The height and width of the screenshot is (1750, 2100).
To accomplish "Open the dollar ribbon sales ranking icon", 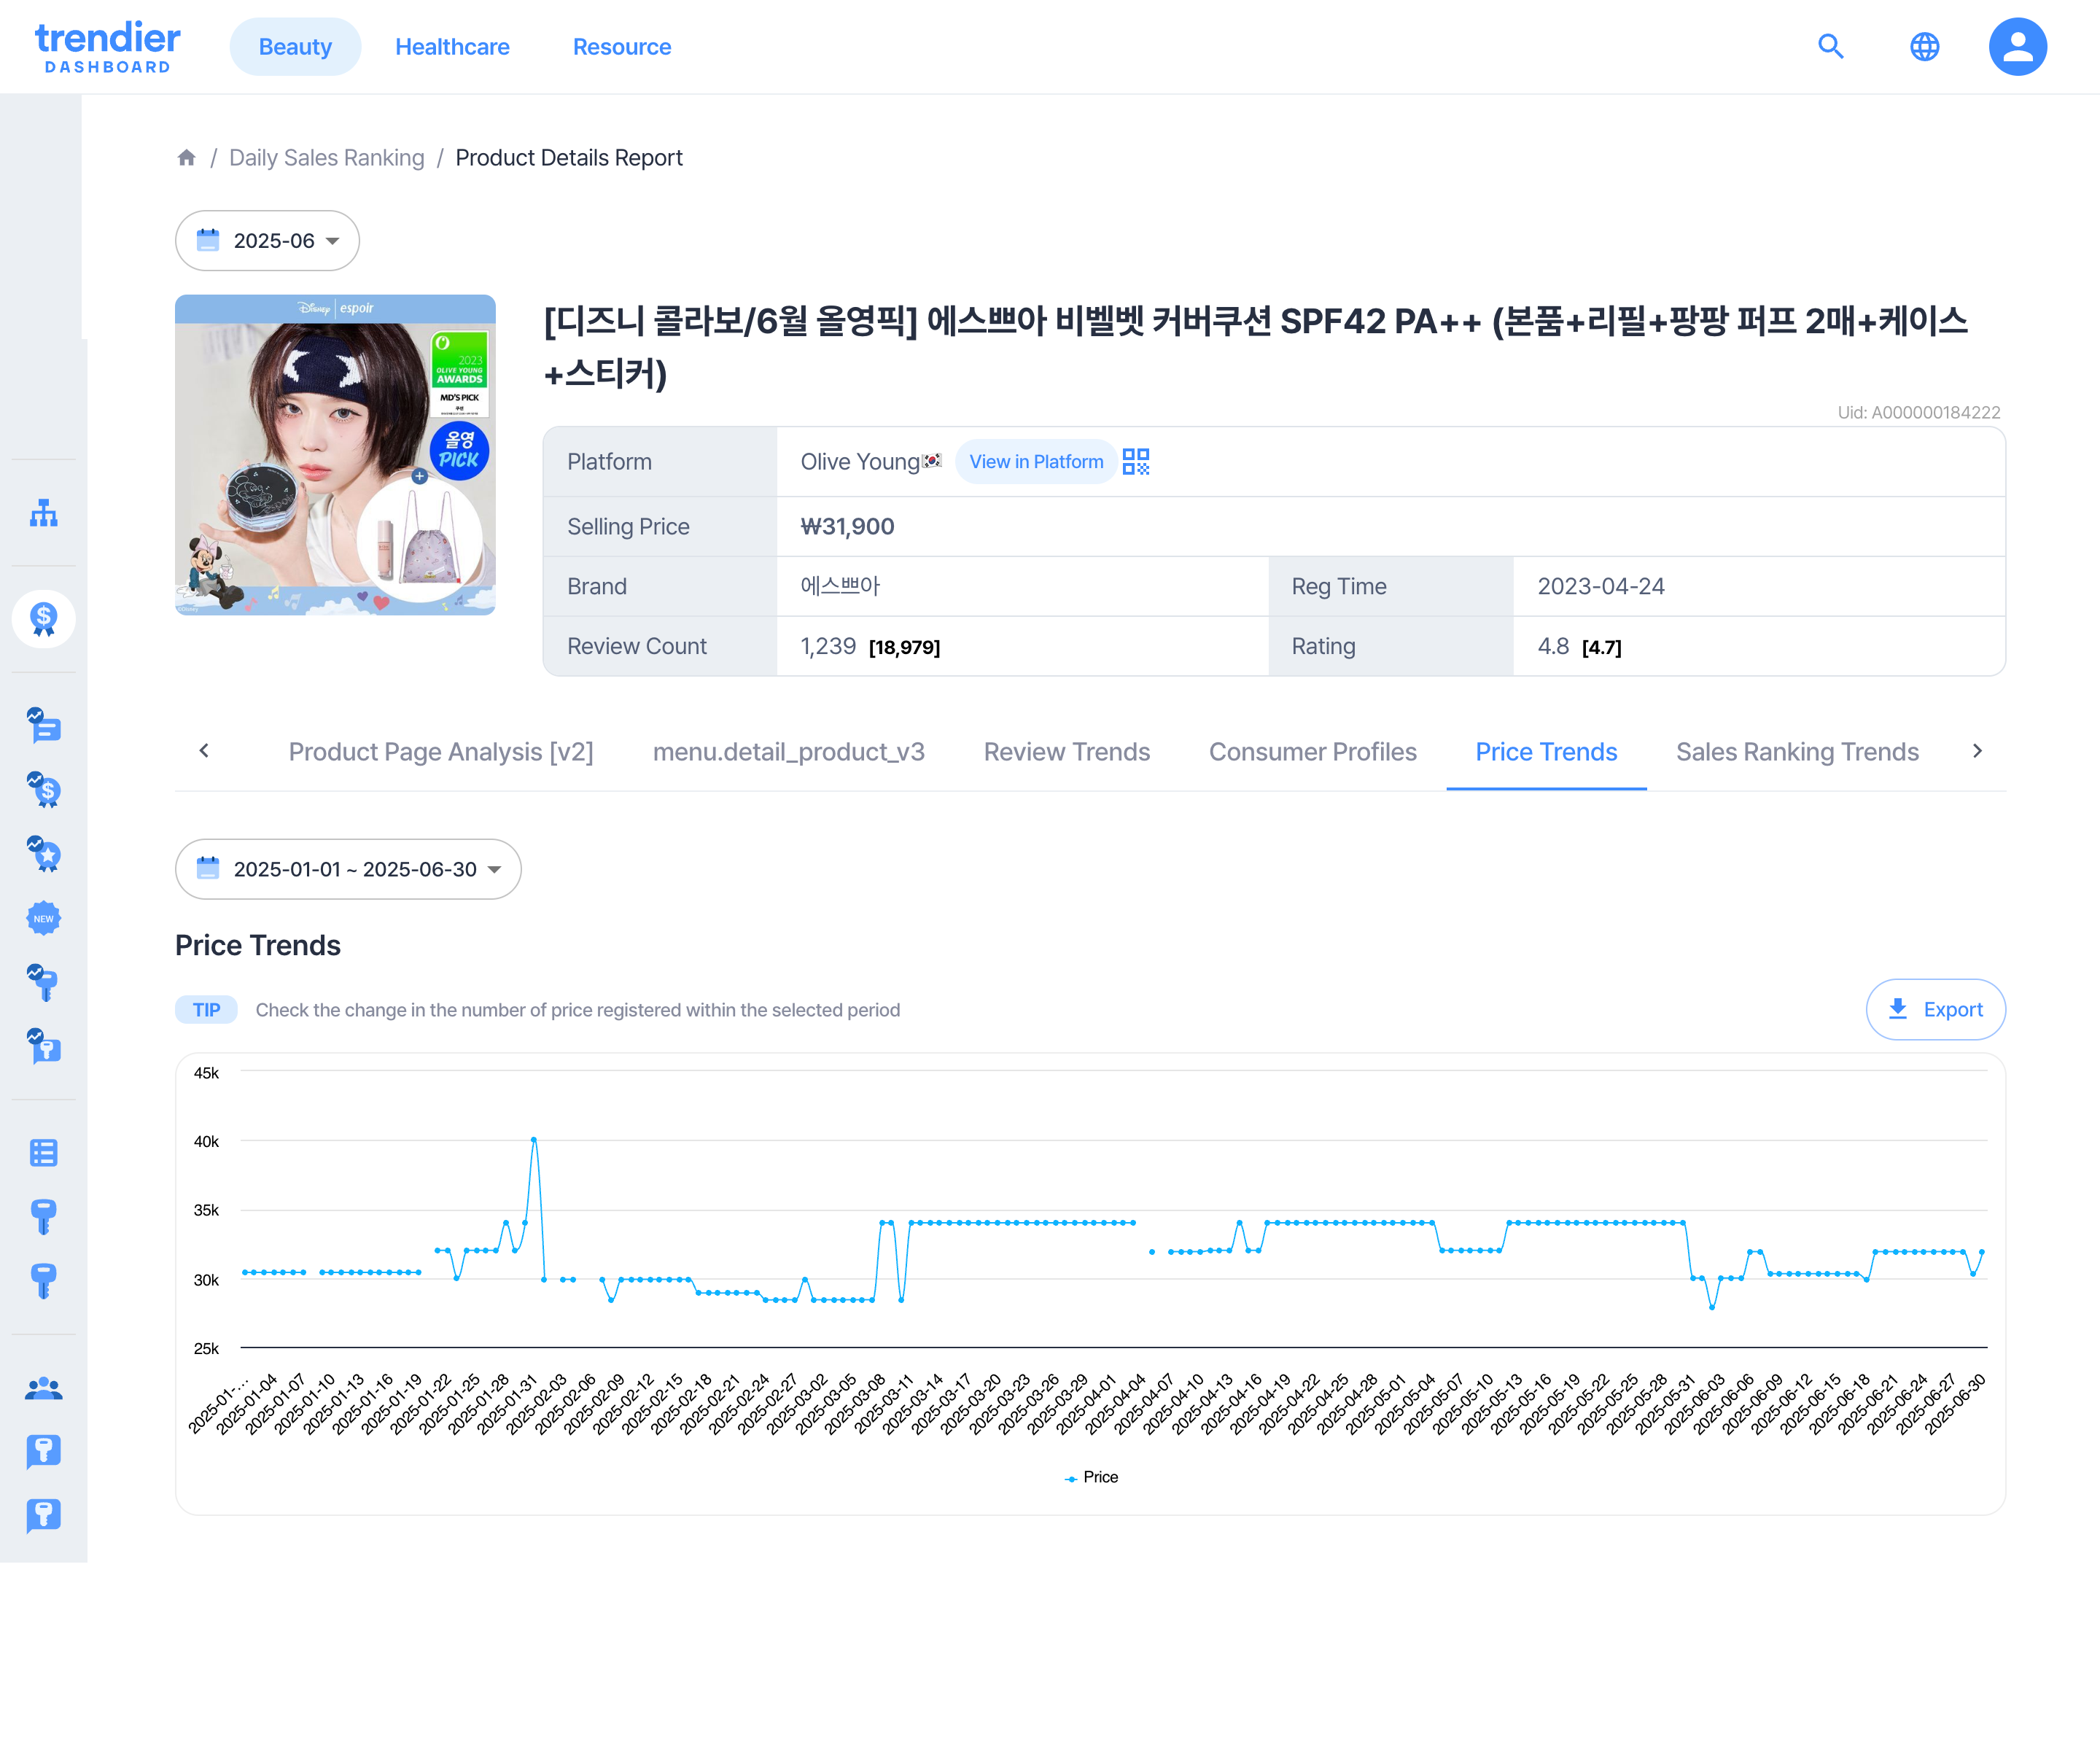I will 43,619.
